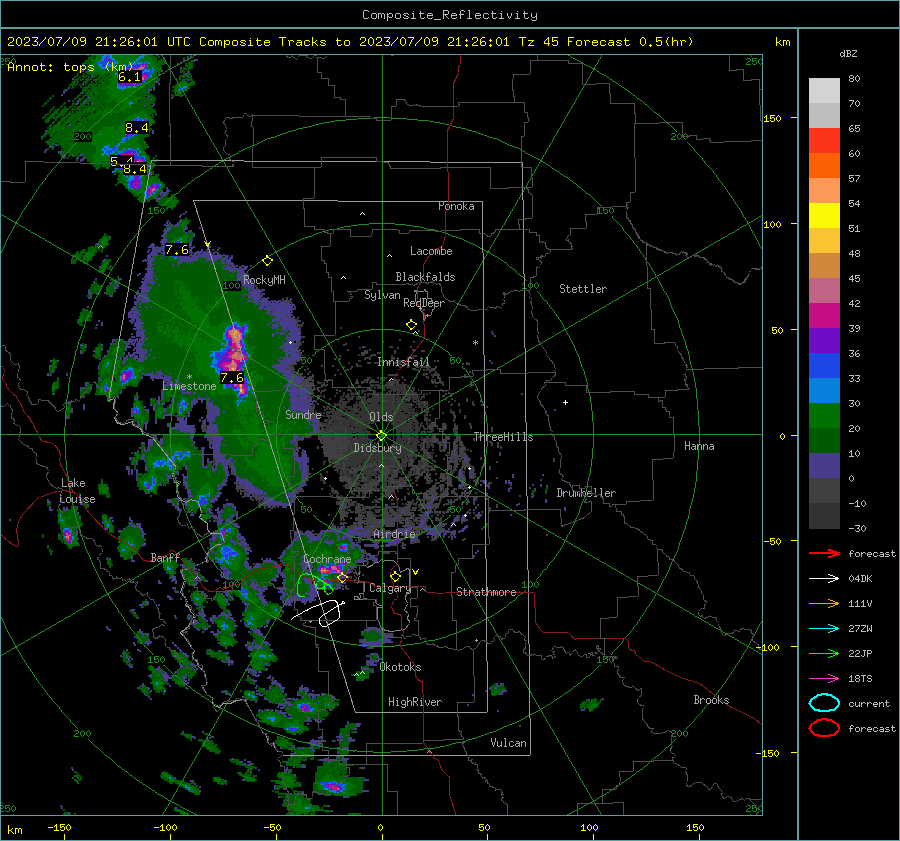
Task: Click the Innisfail city label
Action: (403, 362)
